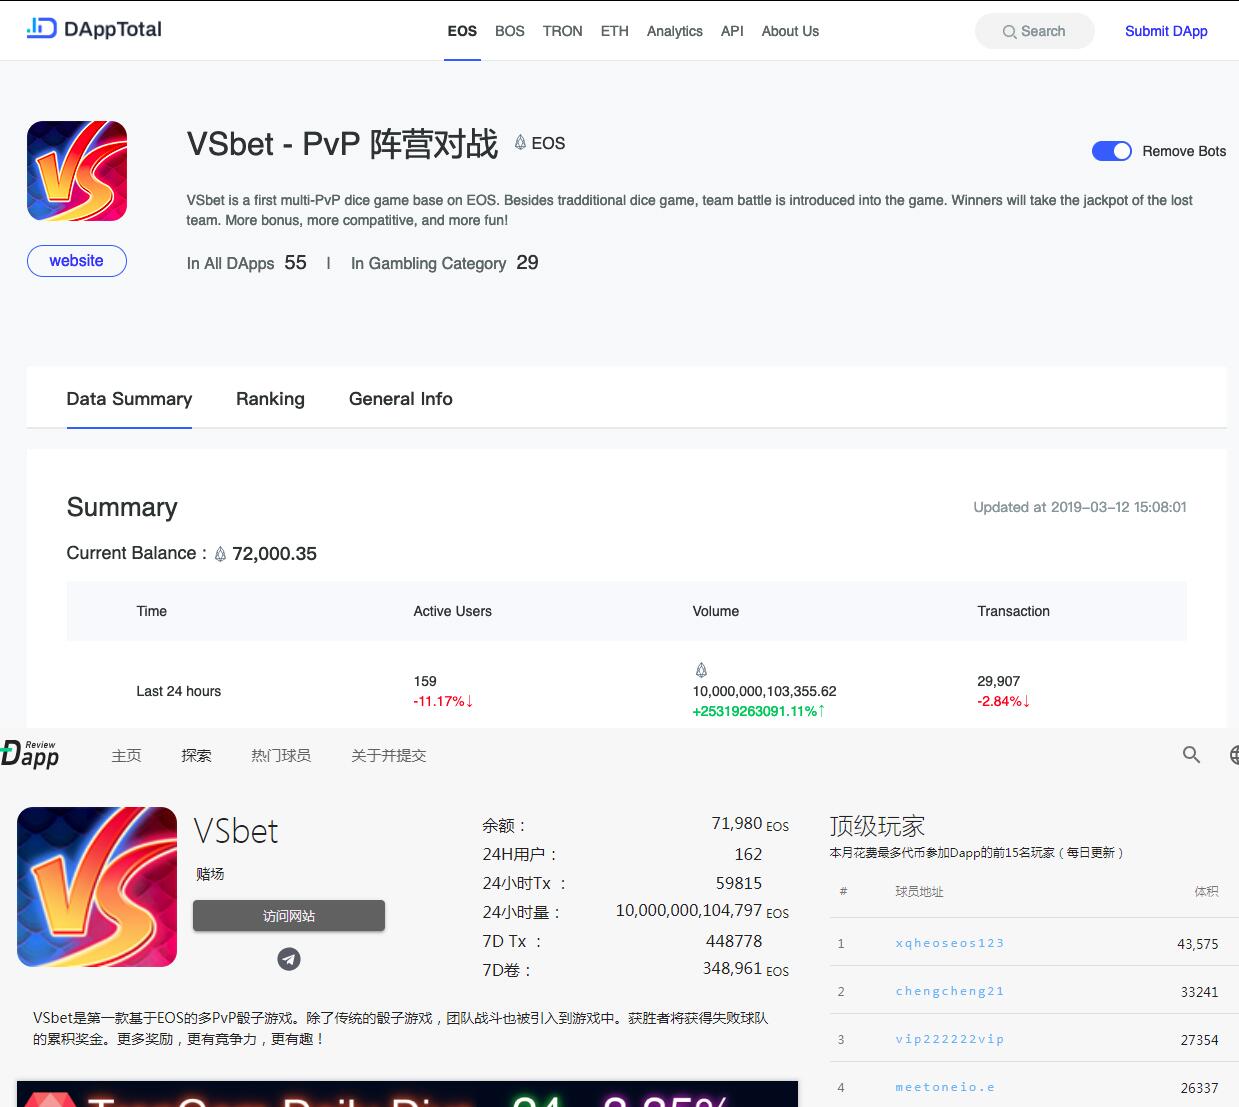Click the 448778 7D Tx value
Image resolution: width=1239 pixels, height=1107 pixels.
click(x=734, y=941)
